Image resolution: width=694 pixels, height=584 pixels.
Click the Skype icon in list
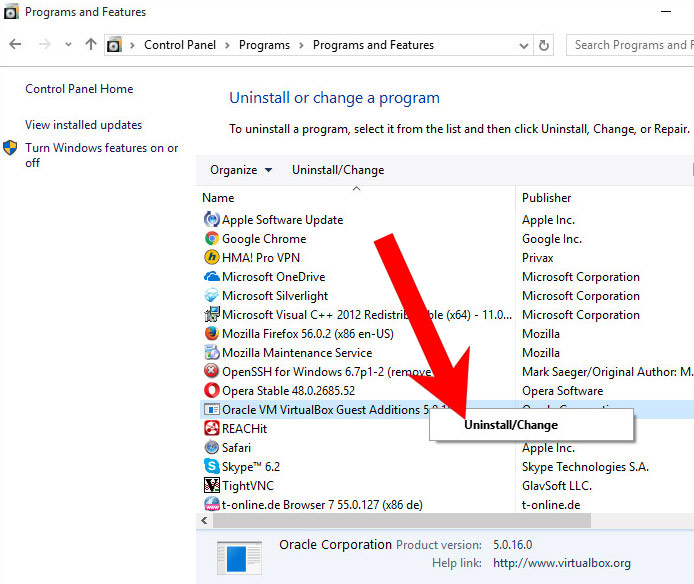click(212, 466)
